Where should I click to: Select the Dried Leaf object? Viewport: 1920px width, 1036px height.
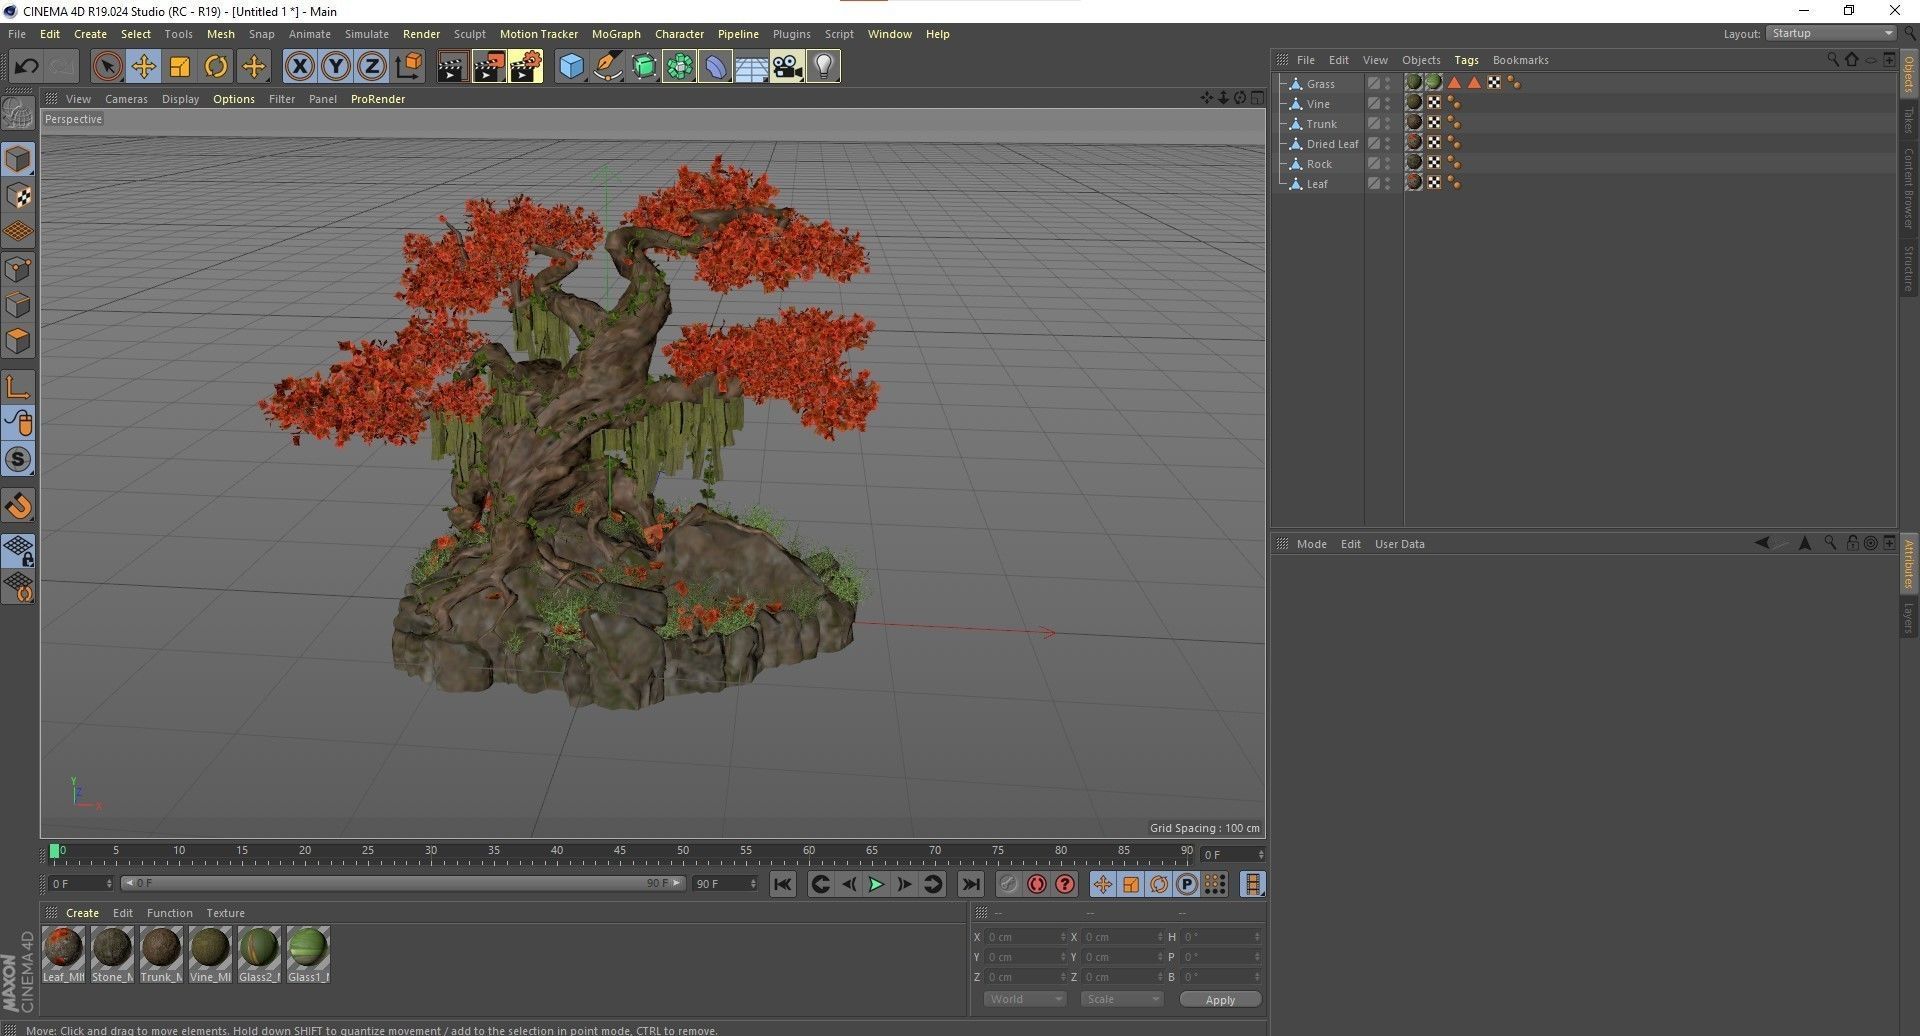tap(1332, 144)
